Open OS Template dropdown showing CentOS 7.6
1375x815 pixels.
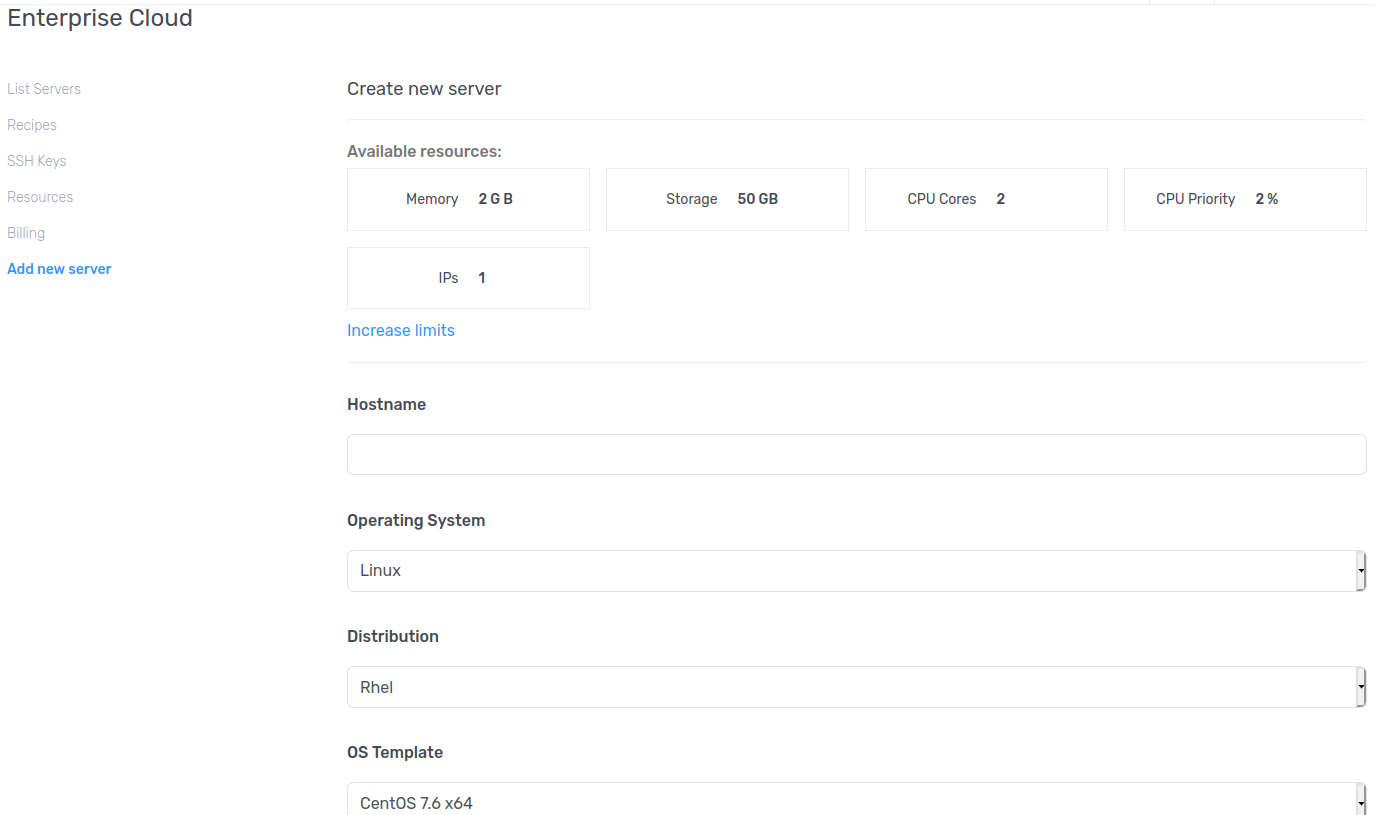point(856,799)
